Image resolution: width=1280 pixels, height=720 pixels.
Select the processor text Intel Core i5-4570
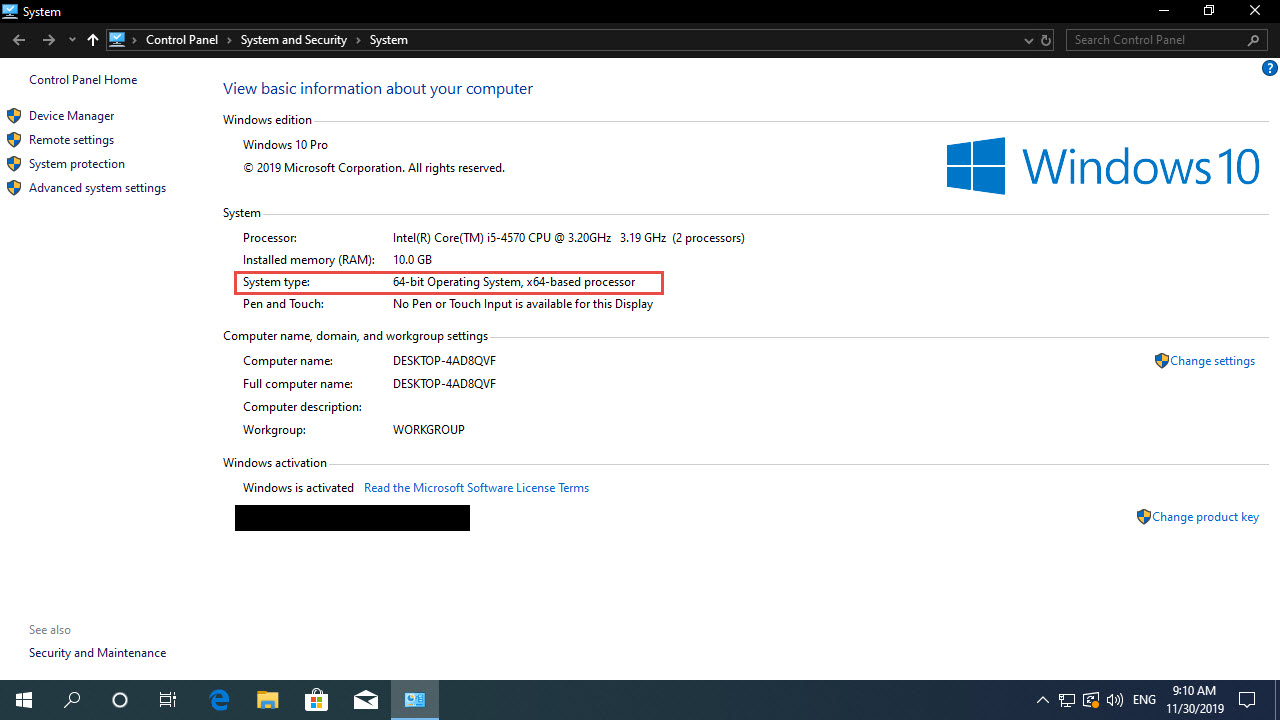[569, 238]
